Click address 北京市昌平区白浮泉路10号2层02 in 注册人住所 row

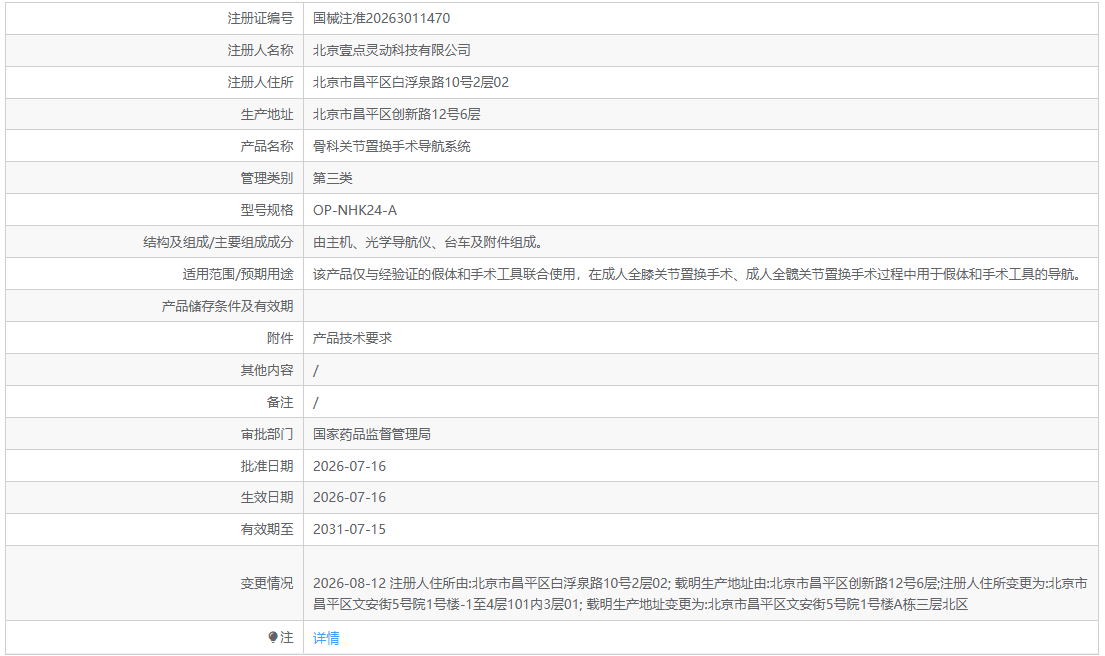coord(411,82)
